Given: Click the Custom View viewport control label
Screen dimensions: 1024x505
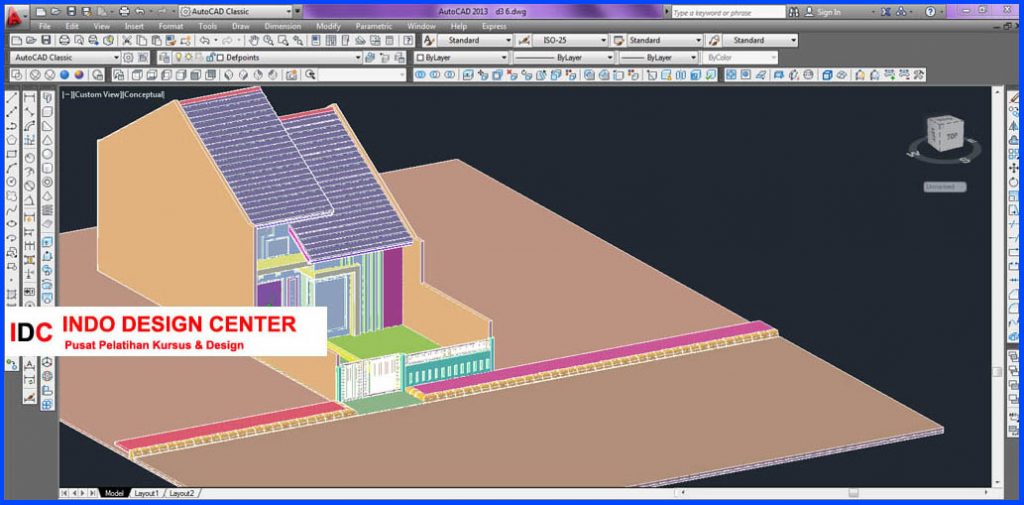Looking at the screenshot, I should (97, 95).
